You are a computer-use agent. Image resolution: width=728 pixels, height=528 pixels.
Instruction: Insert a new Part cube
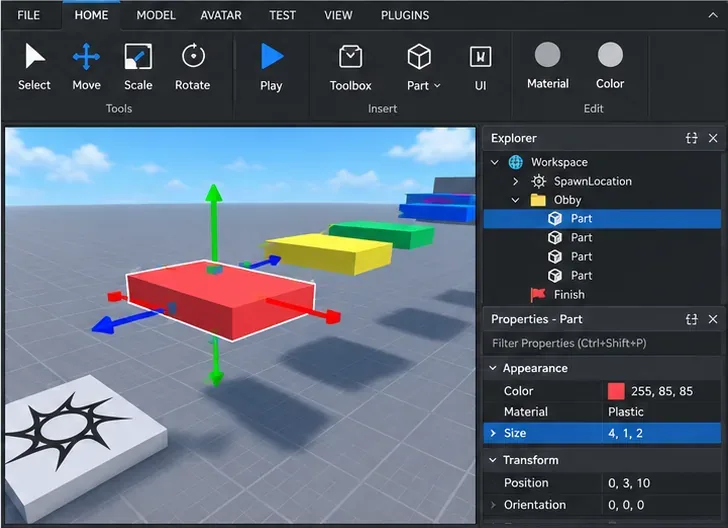tap(419, 57)
